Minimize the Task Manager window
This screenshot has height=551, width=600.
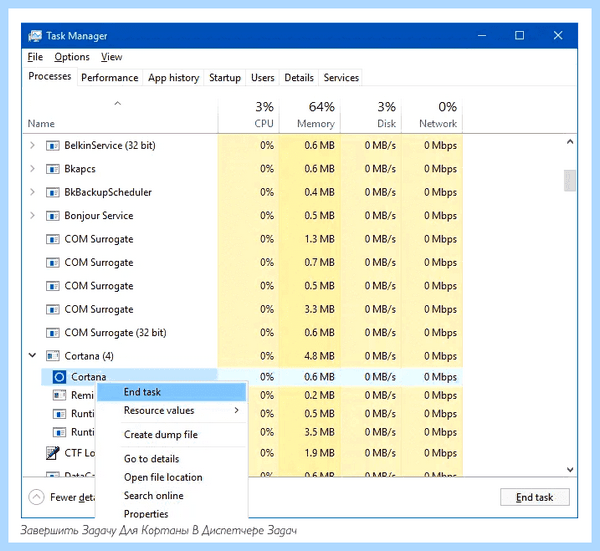(482, 36)
